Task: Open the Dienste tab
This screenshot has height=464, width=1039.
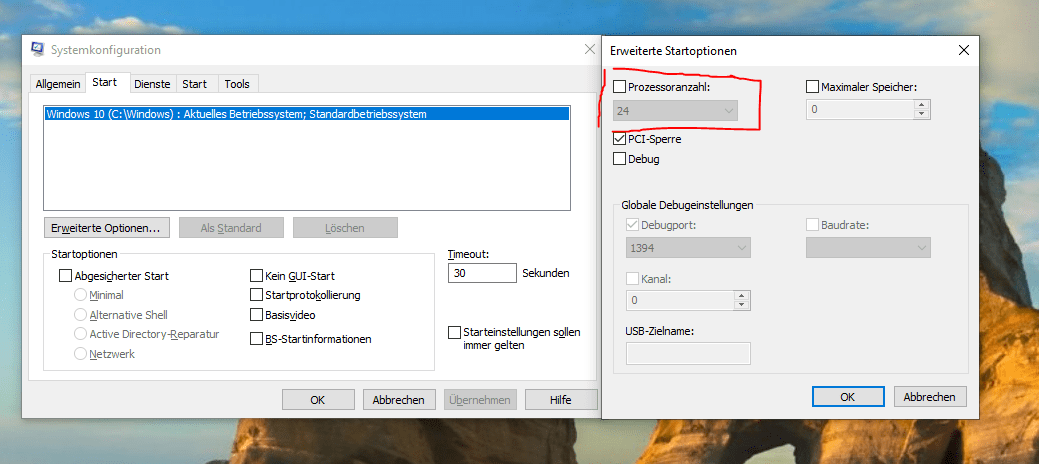Action: pyautogui.click(x=152, y=84)
